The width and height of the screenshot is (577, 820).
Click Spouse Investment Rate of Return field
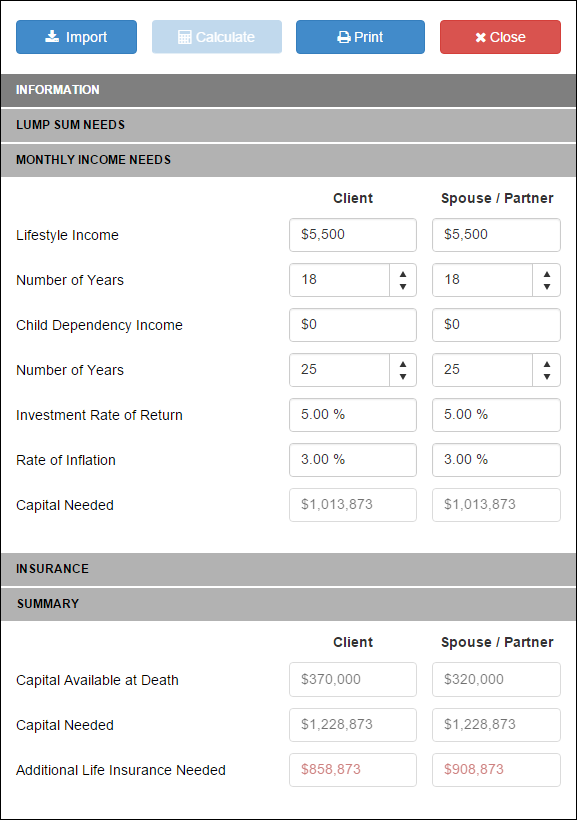(x=496, y=415)
